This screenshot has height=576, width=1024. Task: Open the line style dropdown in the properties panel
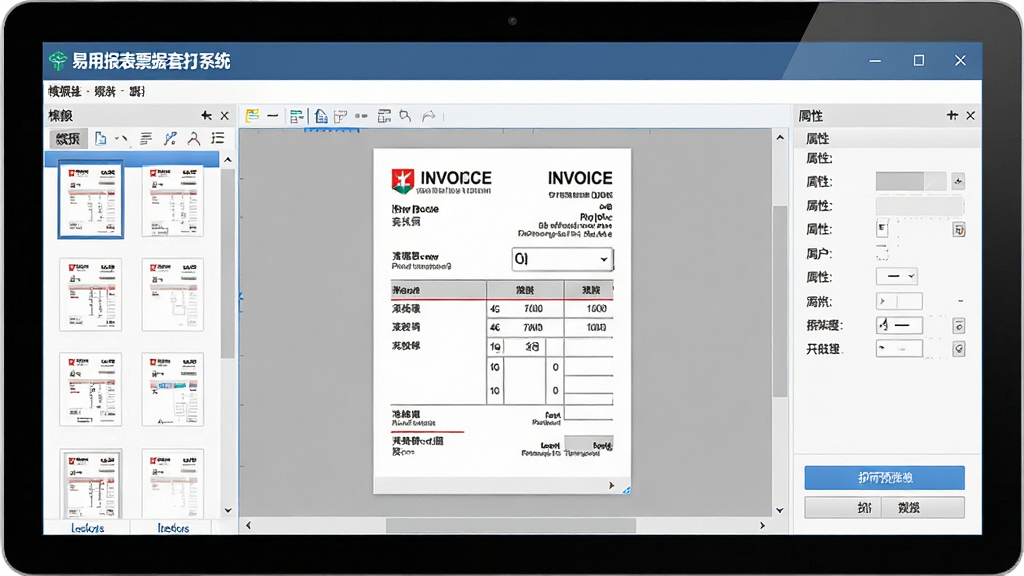point(896,277)
